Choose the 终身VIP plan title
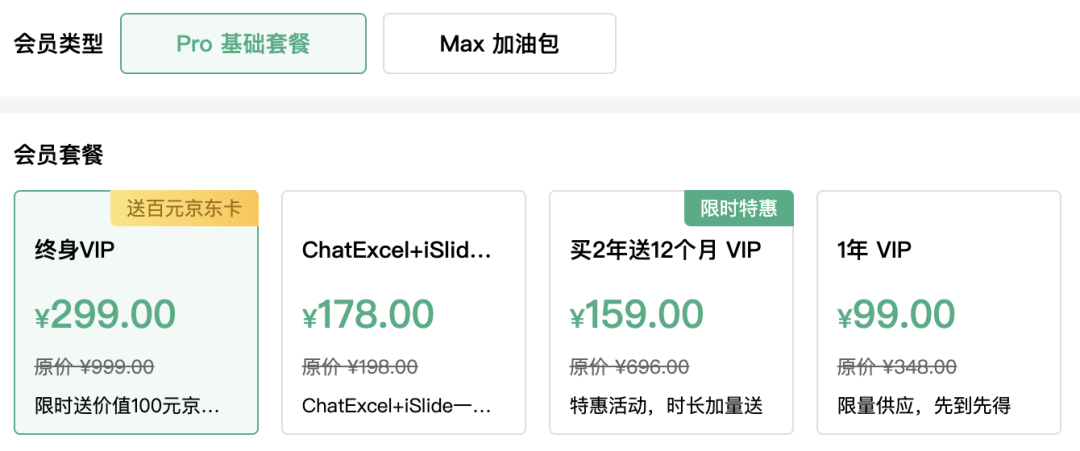Viewport: 1080px width, 451px height. pyautogui.click(x=74, y=251)
